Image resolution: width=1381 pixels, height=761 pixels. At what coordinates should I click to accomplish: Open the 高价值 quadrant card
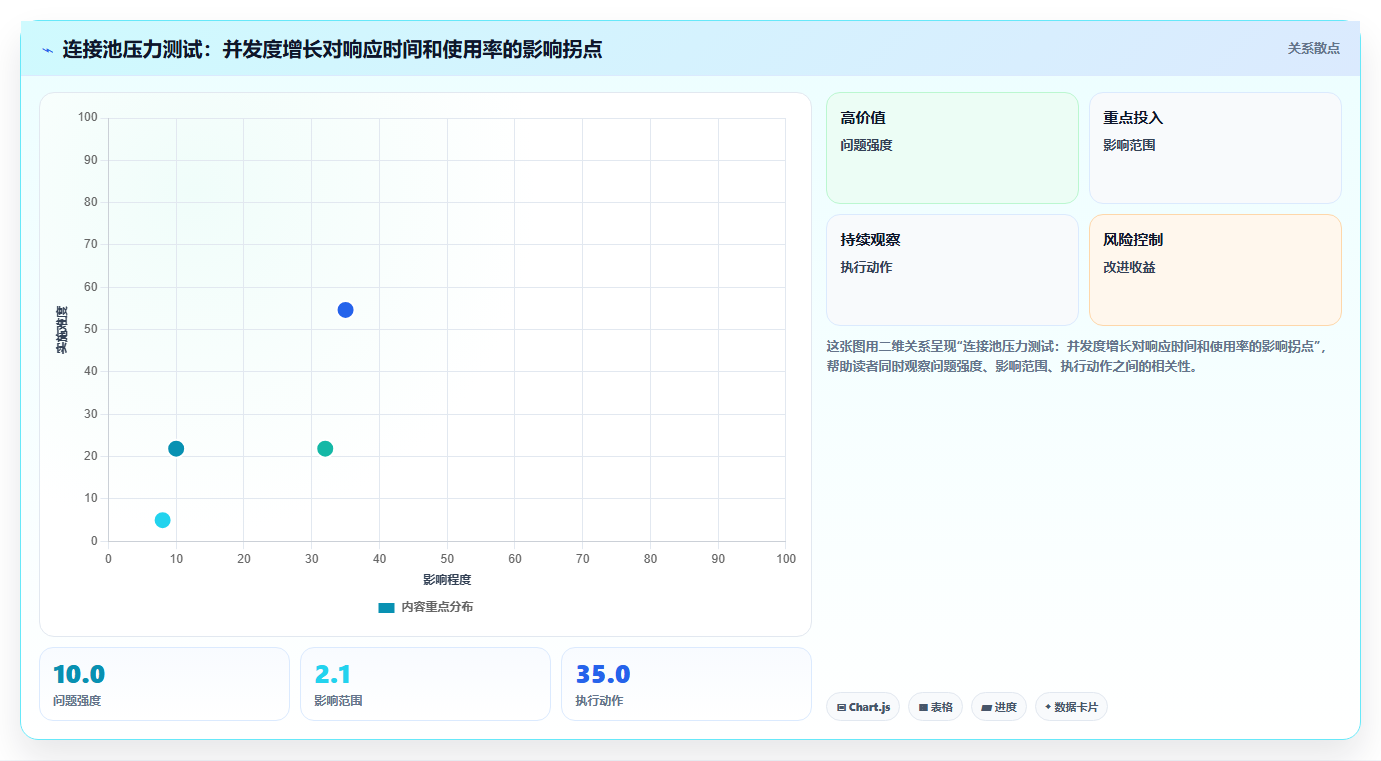pos(952,148)
